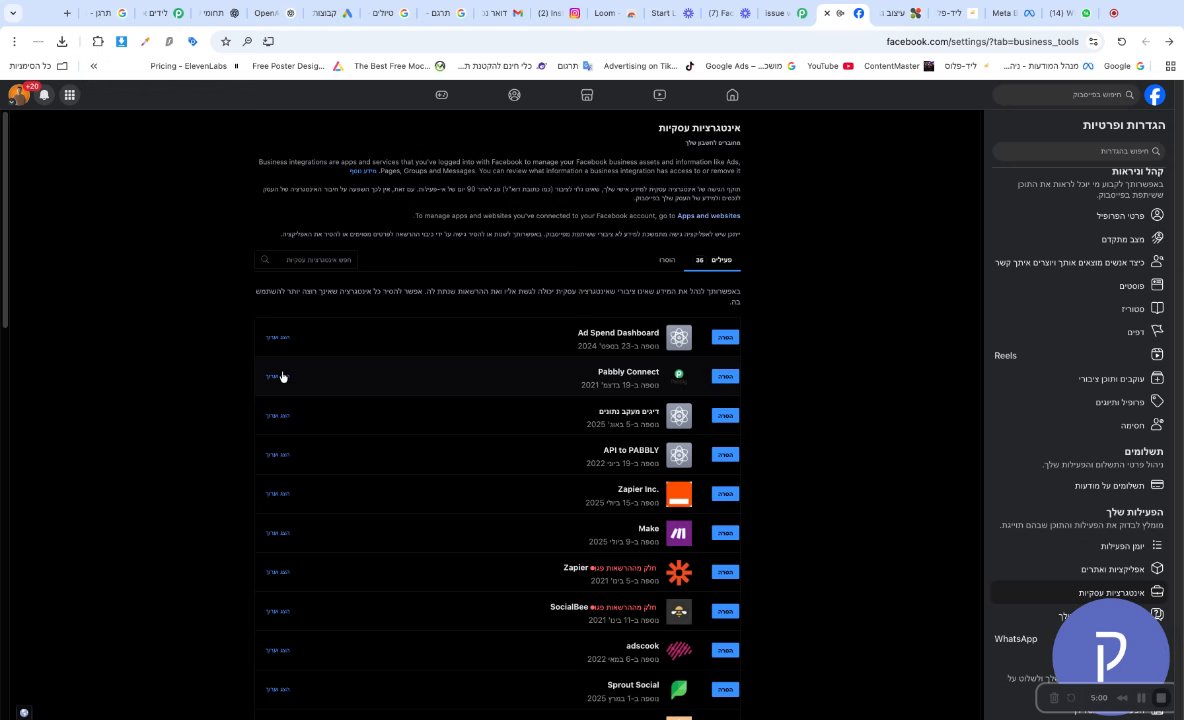Click the SocialBee bee icon
1184x720 pixels.
tap(679, 611)
